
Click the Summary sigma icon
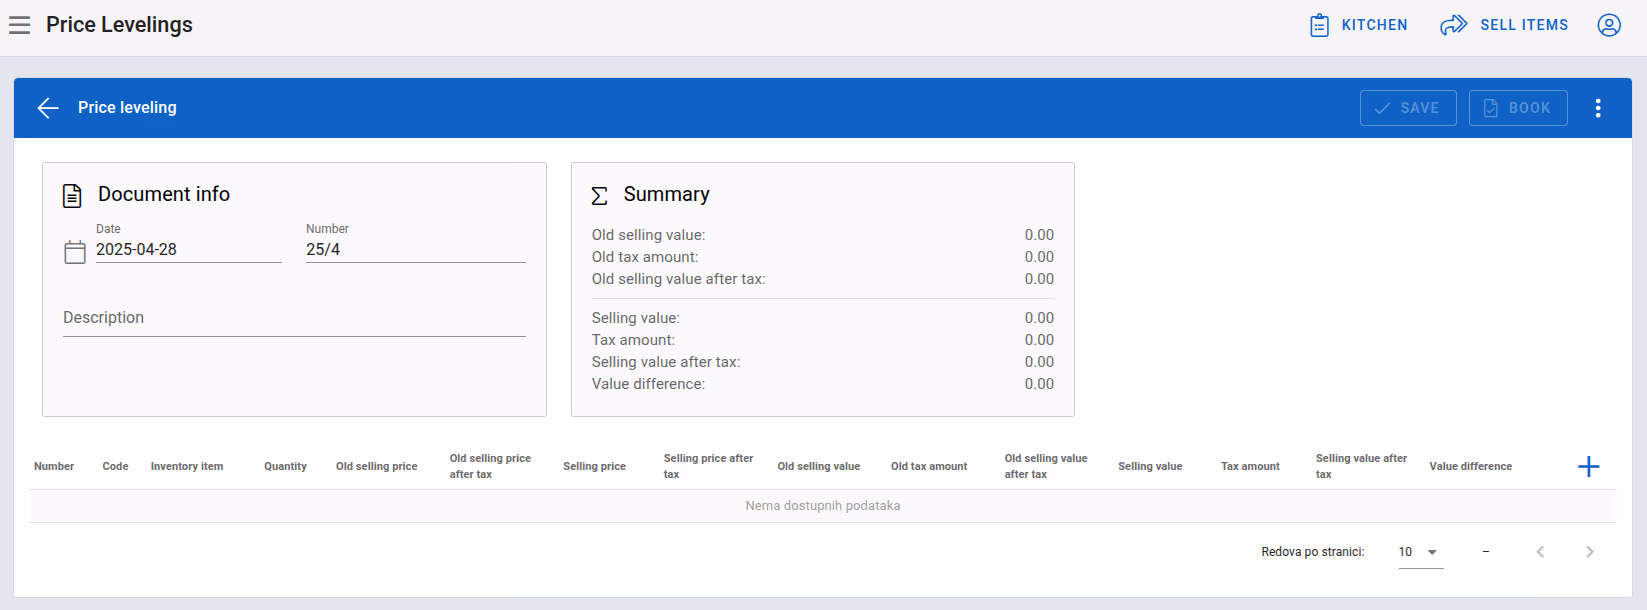click(599, 195)
